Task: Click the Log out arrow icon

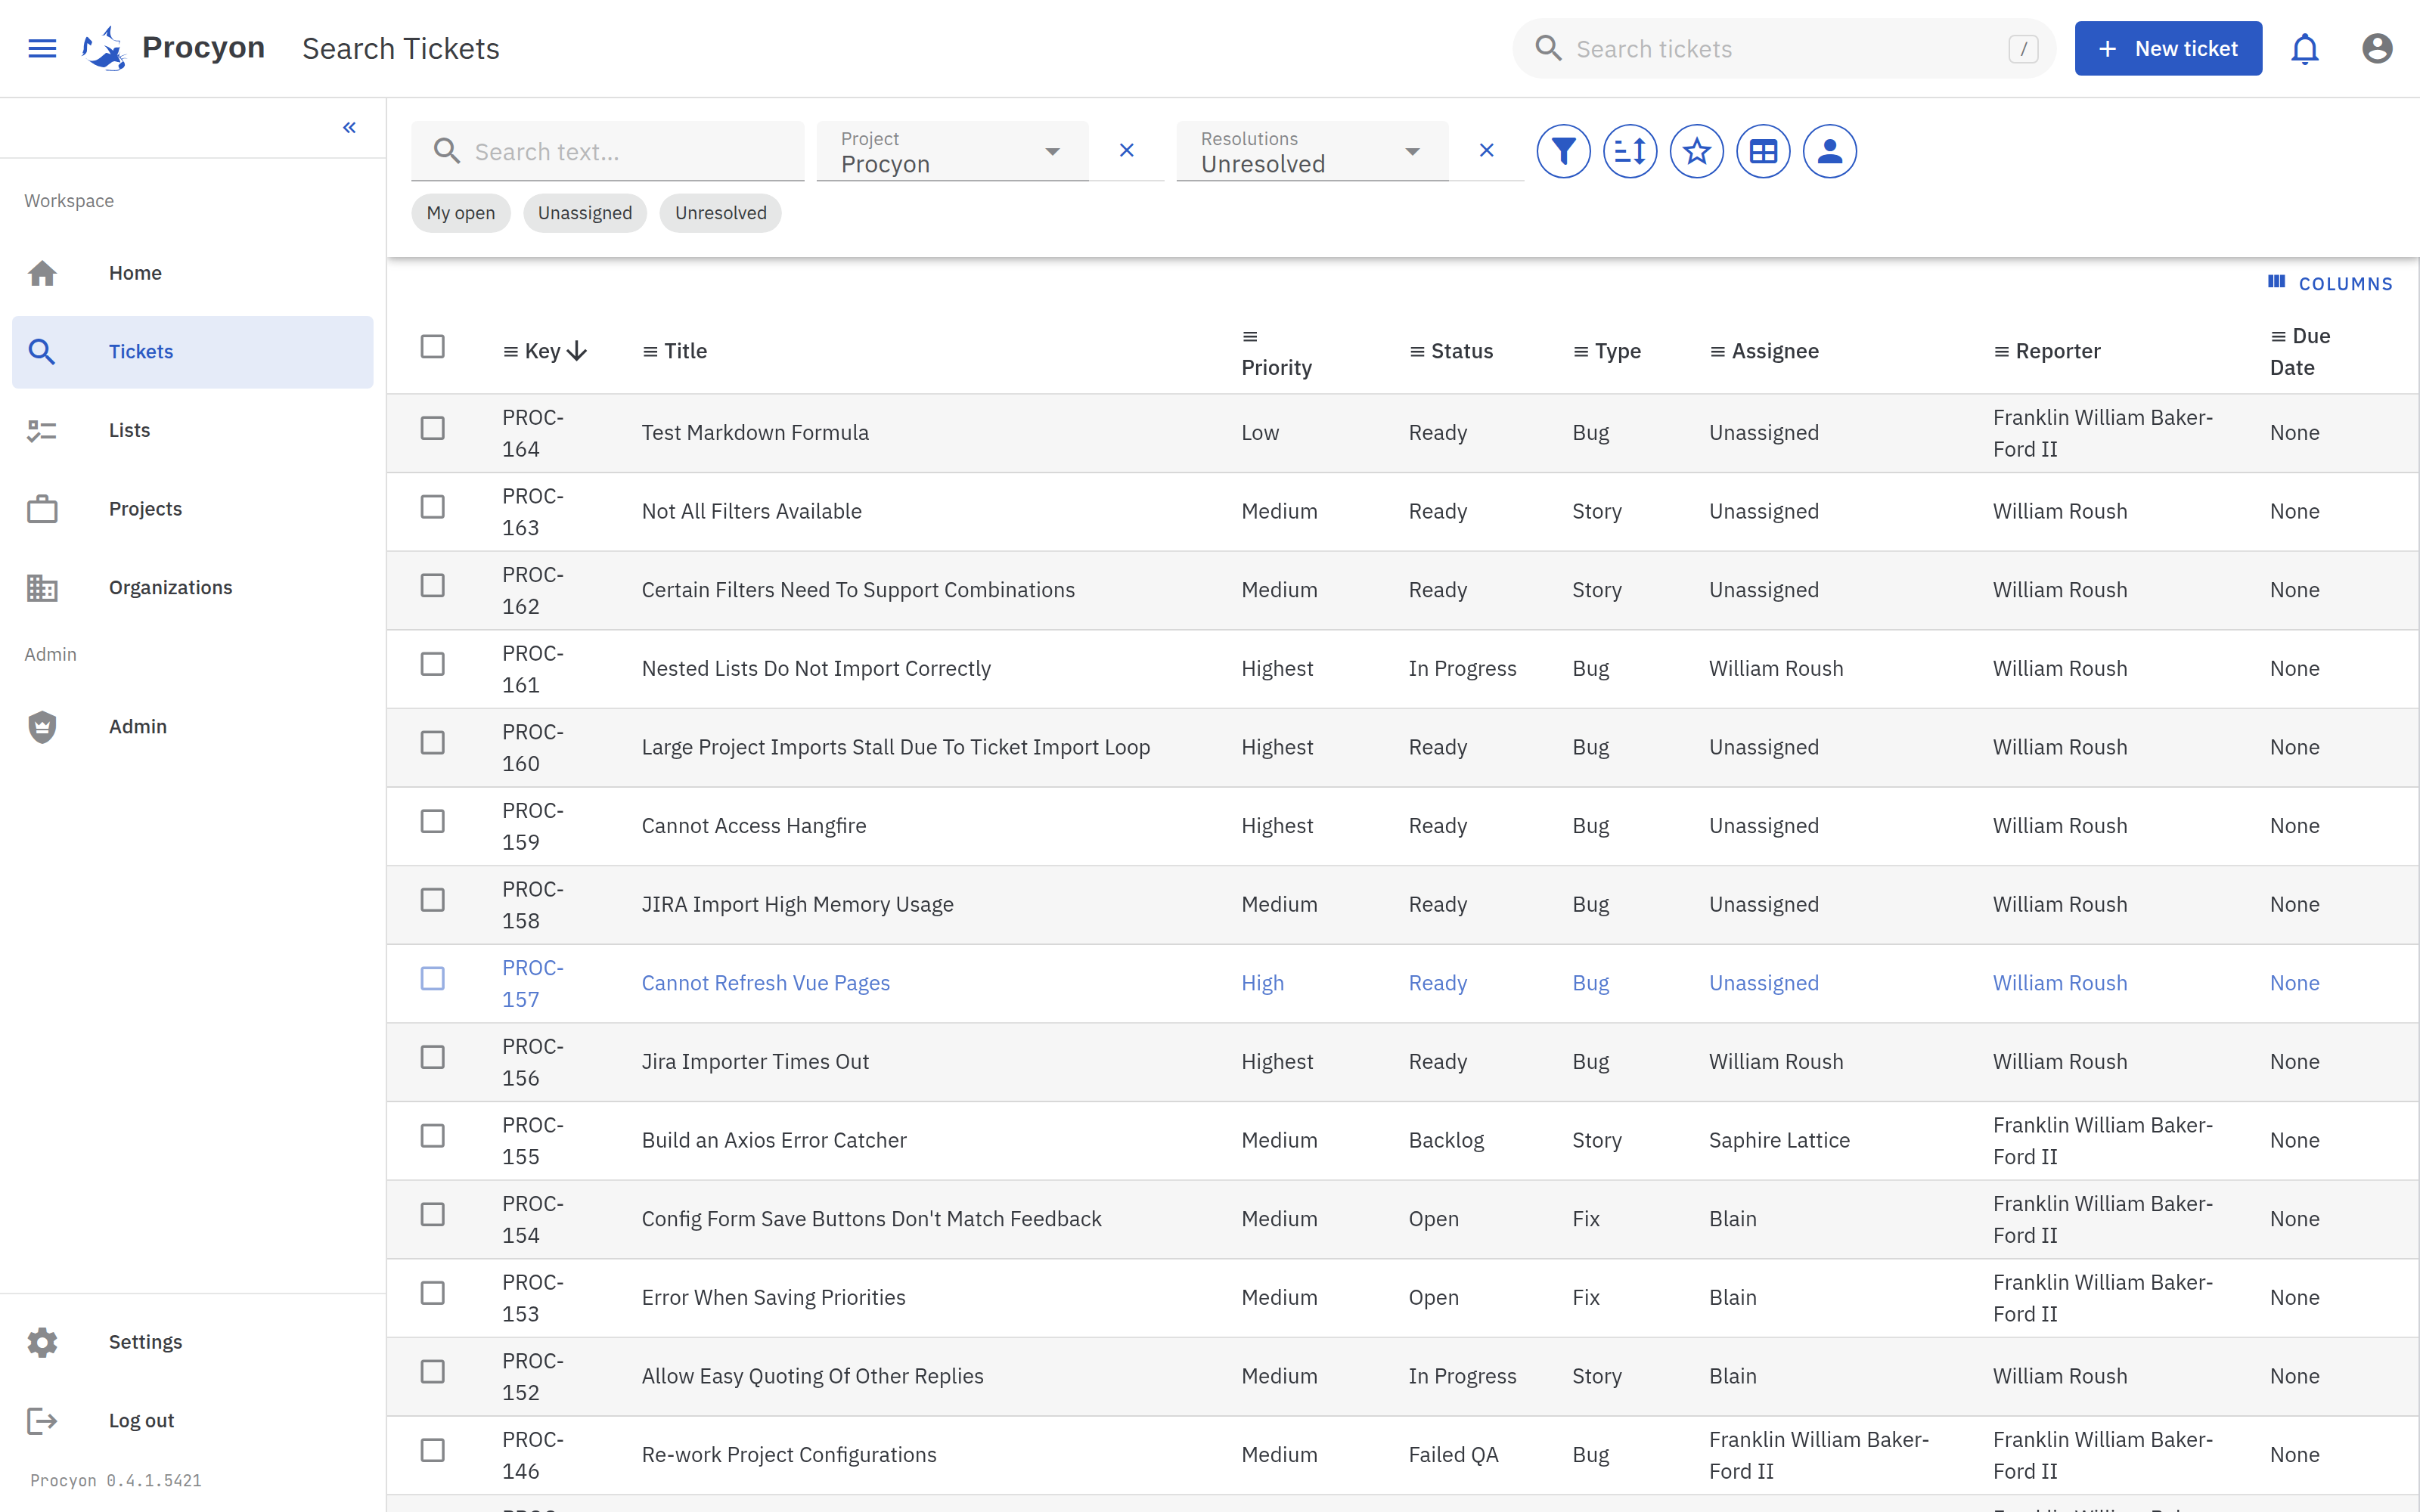Action: point(42,1421)
